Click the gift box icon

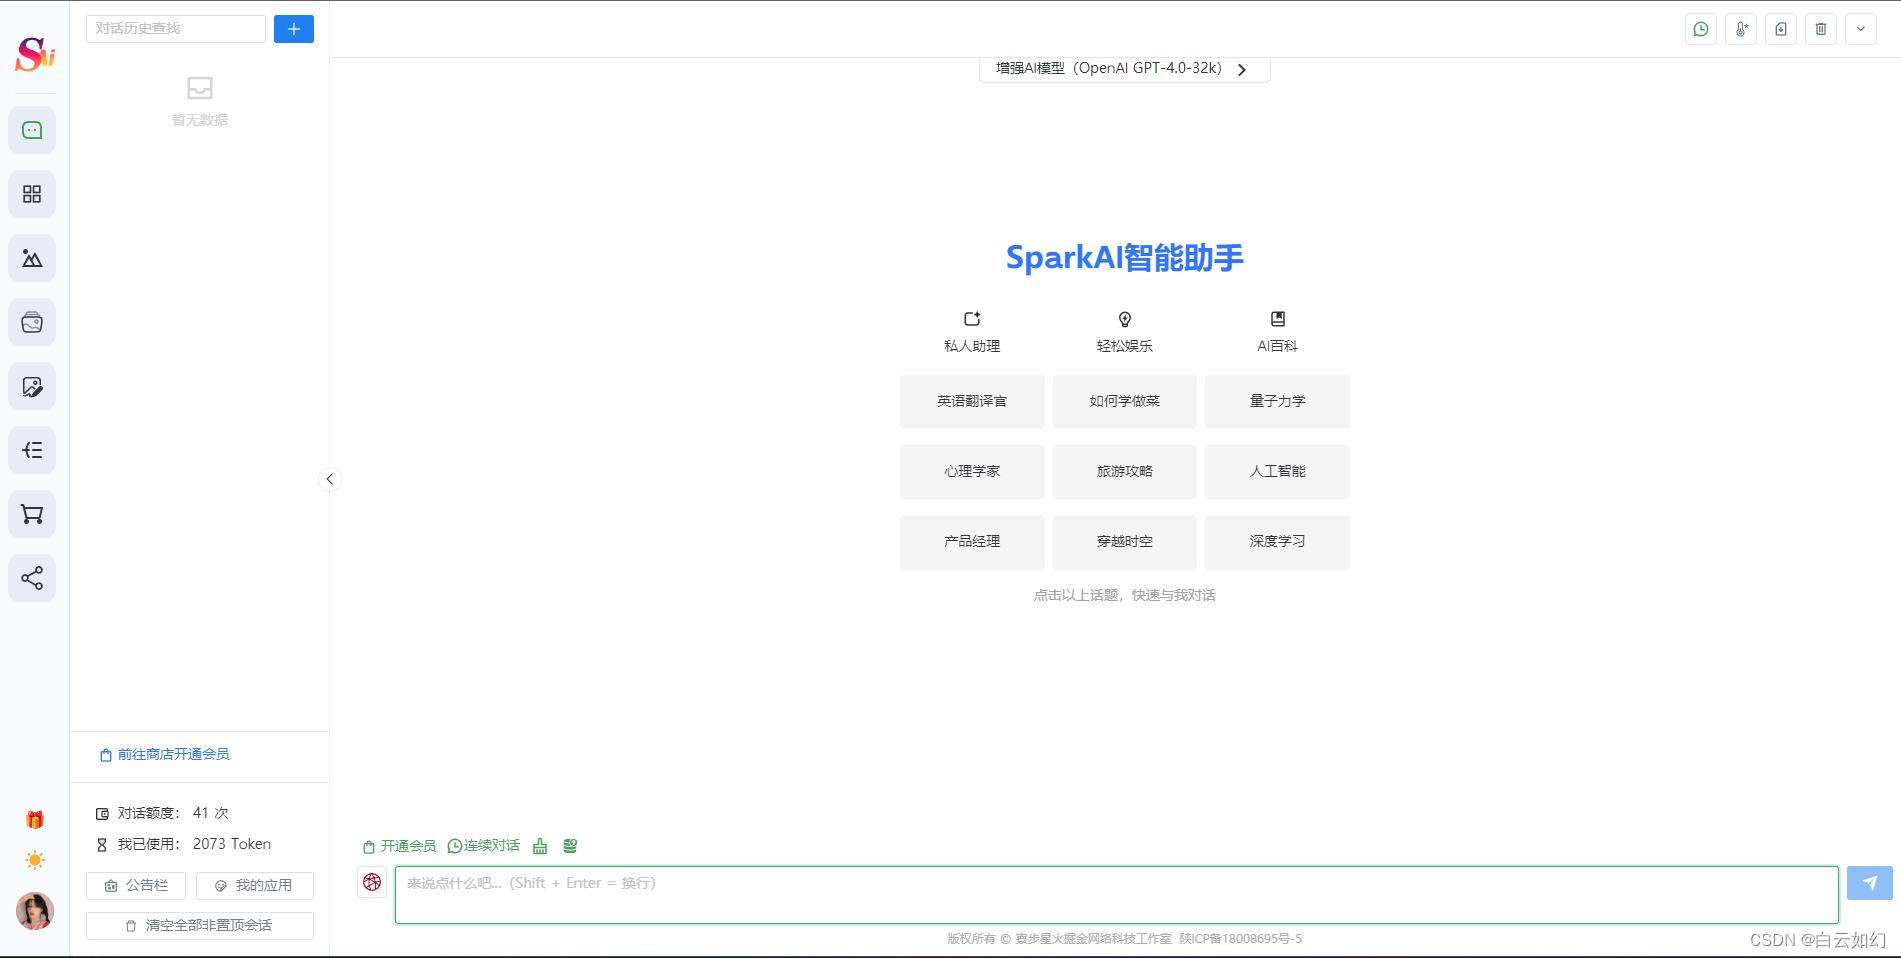pyautogui.click(x=35, y=820)
